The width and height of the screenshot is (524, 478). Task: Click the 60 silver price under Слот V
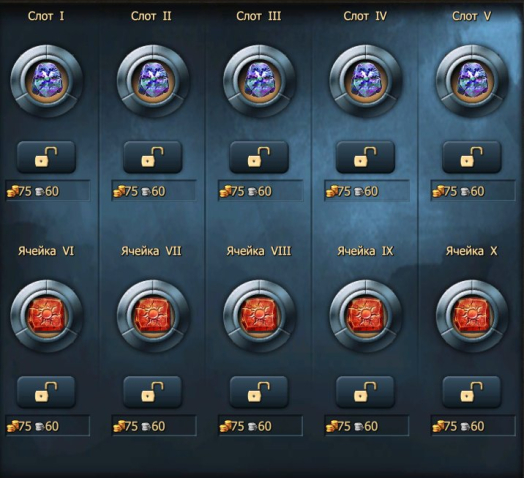[x=473, y=192]
